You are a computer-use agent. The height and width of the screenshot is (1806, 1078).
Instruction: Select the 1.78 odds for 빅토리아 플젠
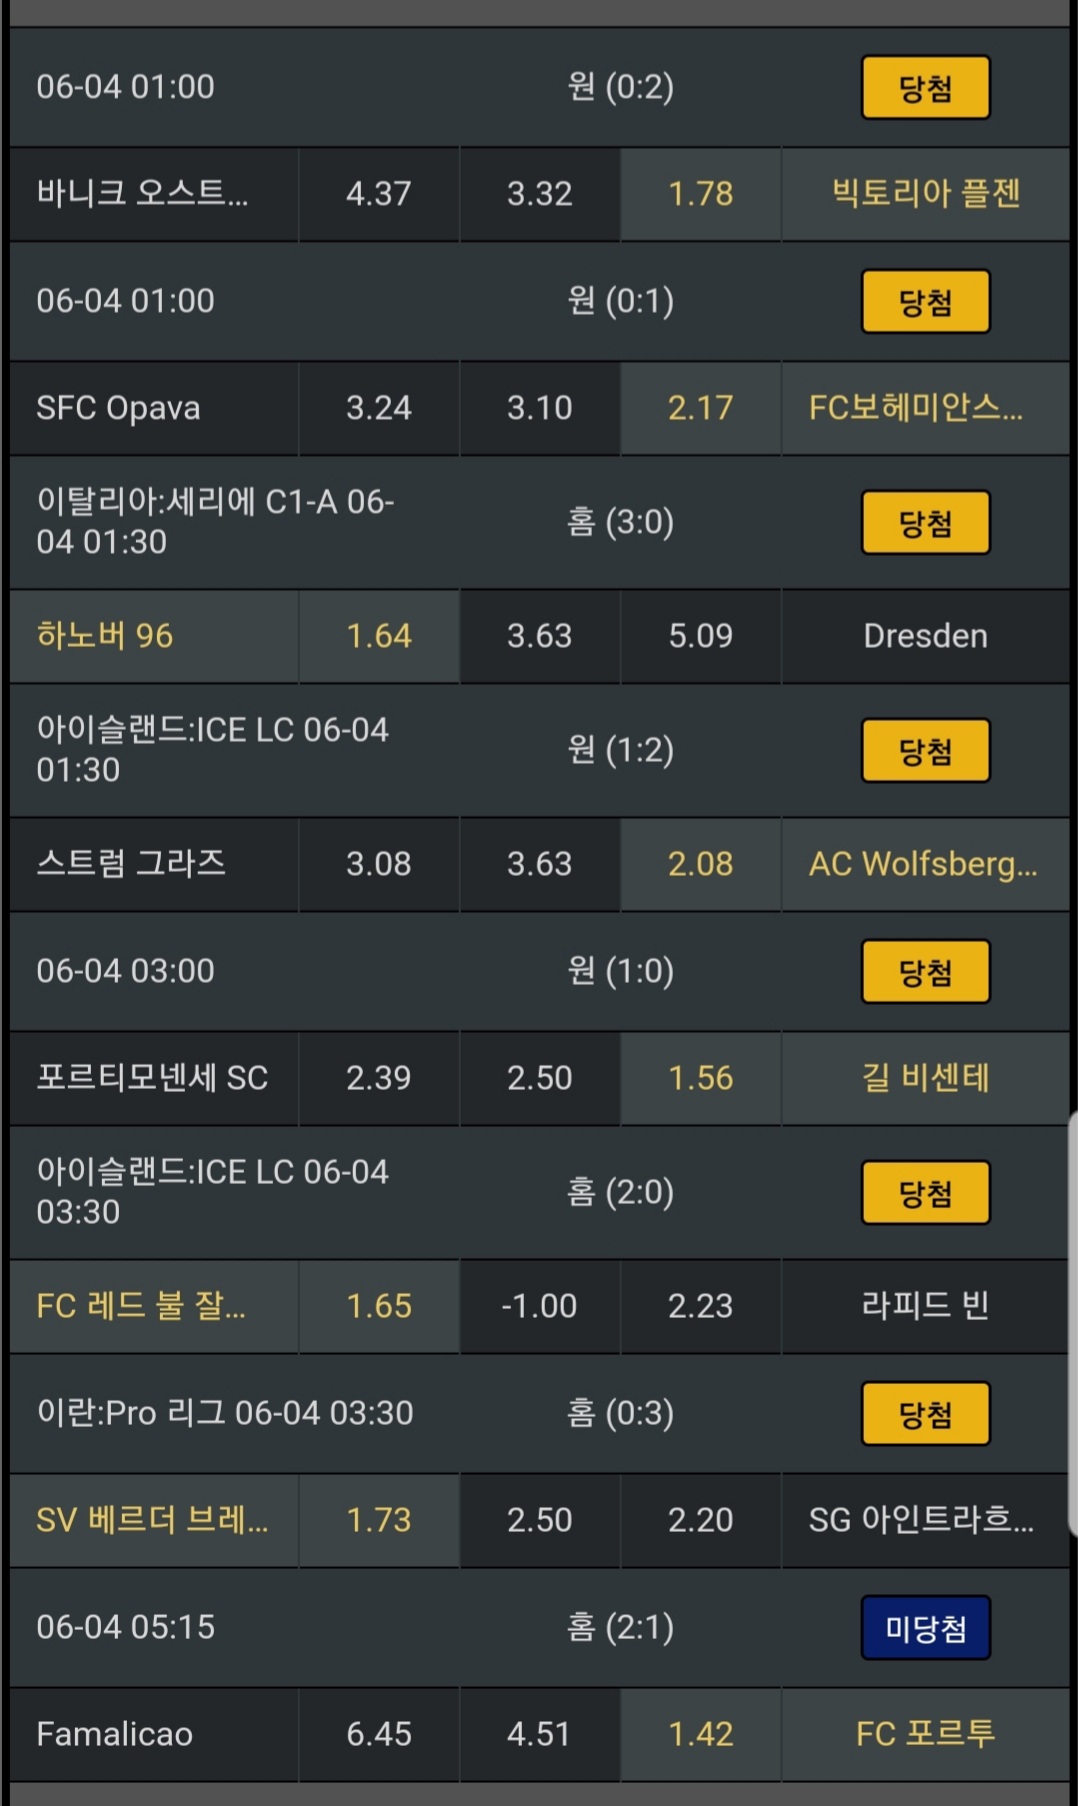click(x=700, y=194)
